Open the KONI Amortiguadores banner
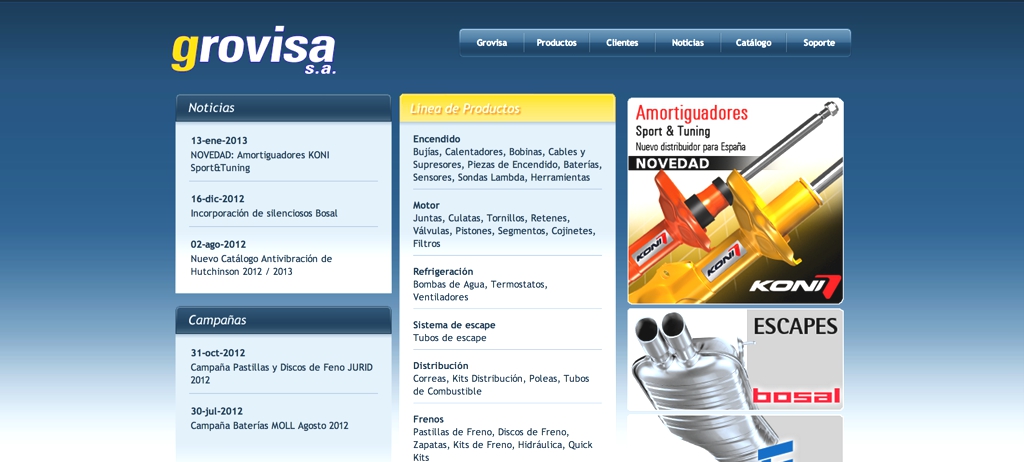The height and width of the screenshot is (462, 1024). click(x=735, y=201)
